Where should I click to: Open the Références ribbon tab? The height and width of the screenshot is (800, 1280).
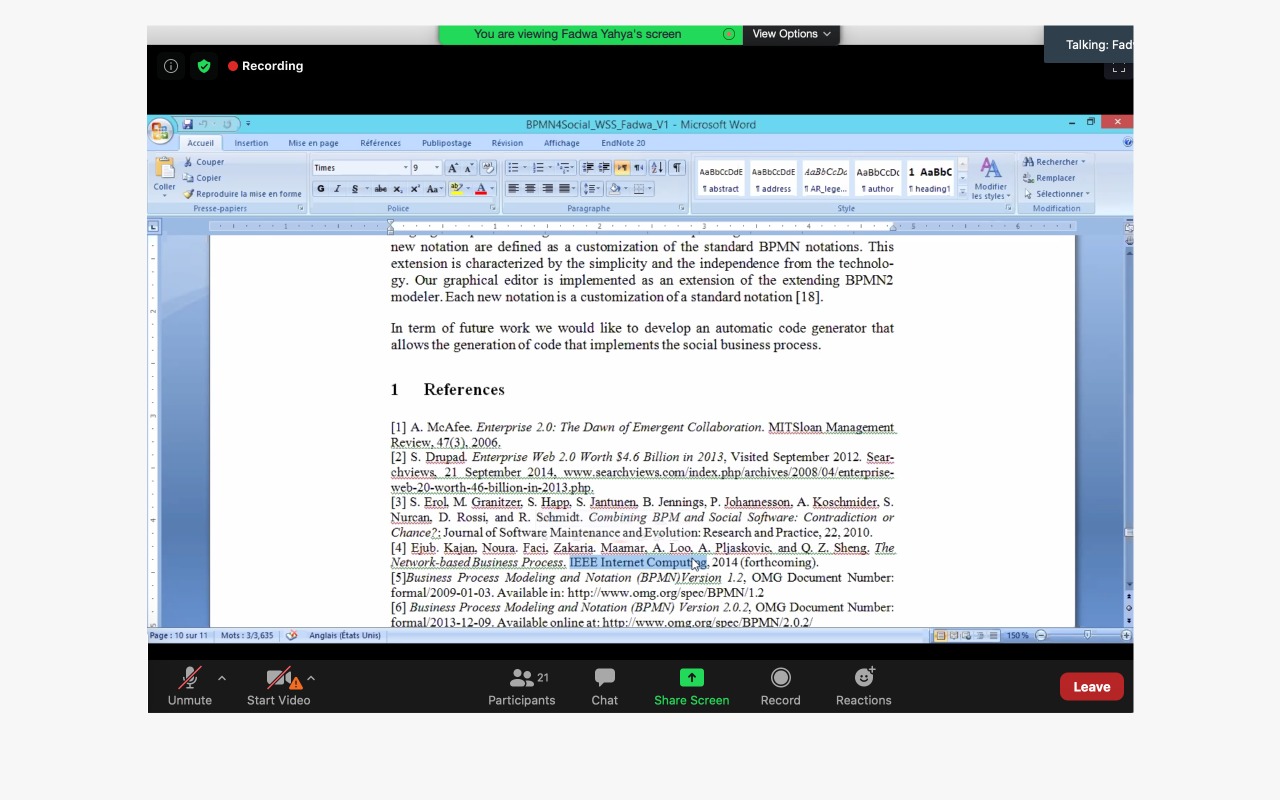[x=380, y=143]
